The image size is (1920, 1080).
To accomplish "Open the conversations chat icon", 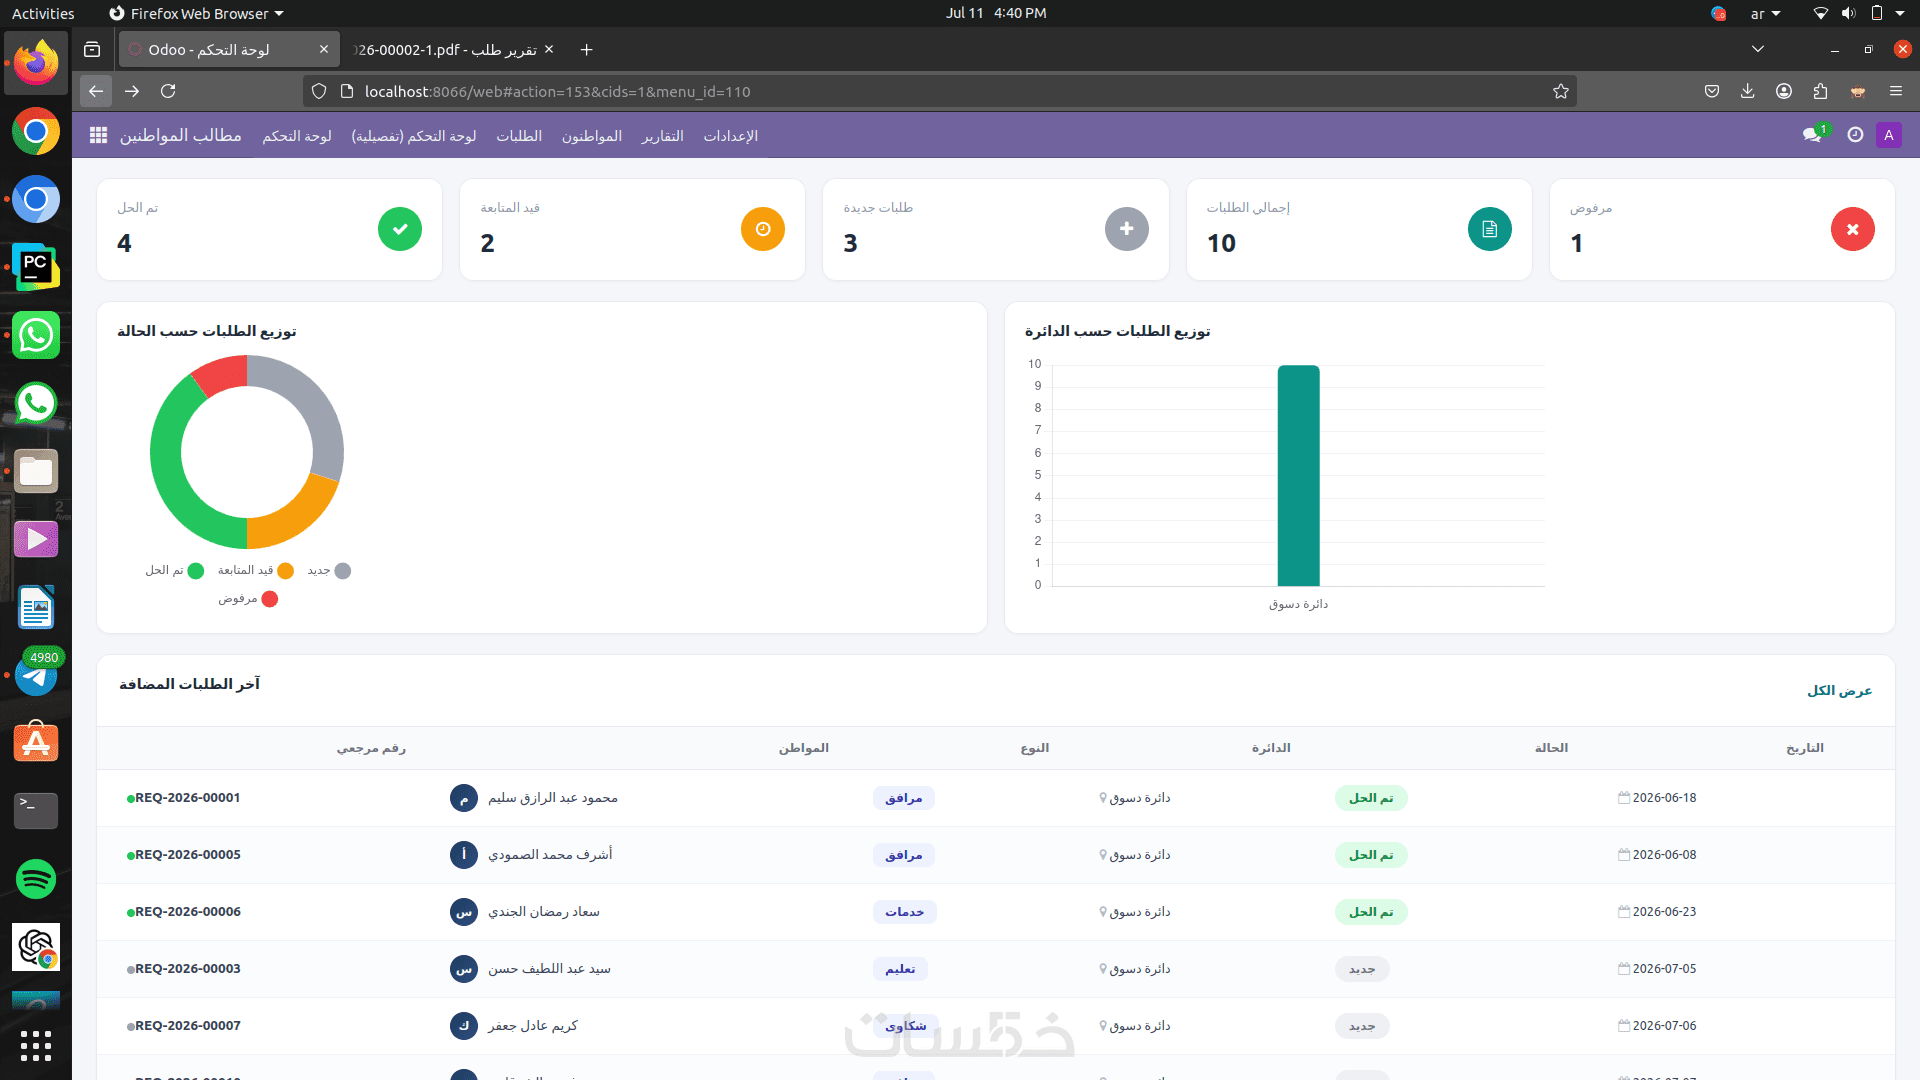I will (1812, 135).
